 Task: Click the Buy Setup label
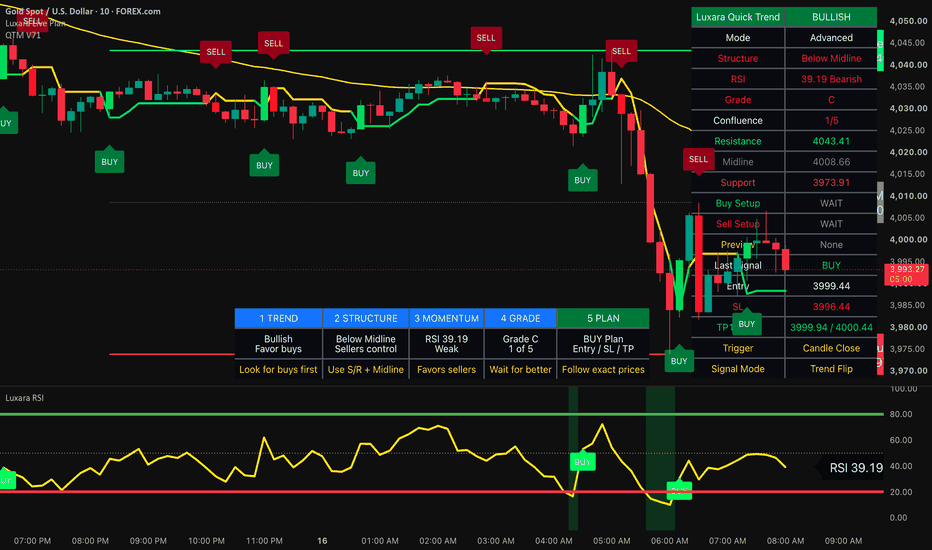tap(738, 203)
